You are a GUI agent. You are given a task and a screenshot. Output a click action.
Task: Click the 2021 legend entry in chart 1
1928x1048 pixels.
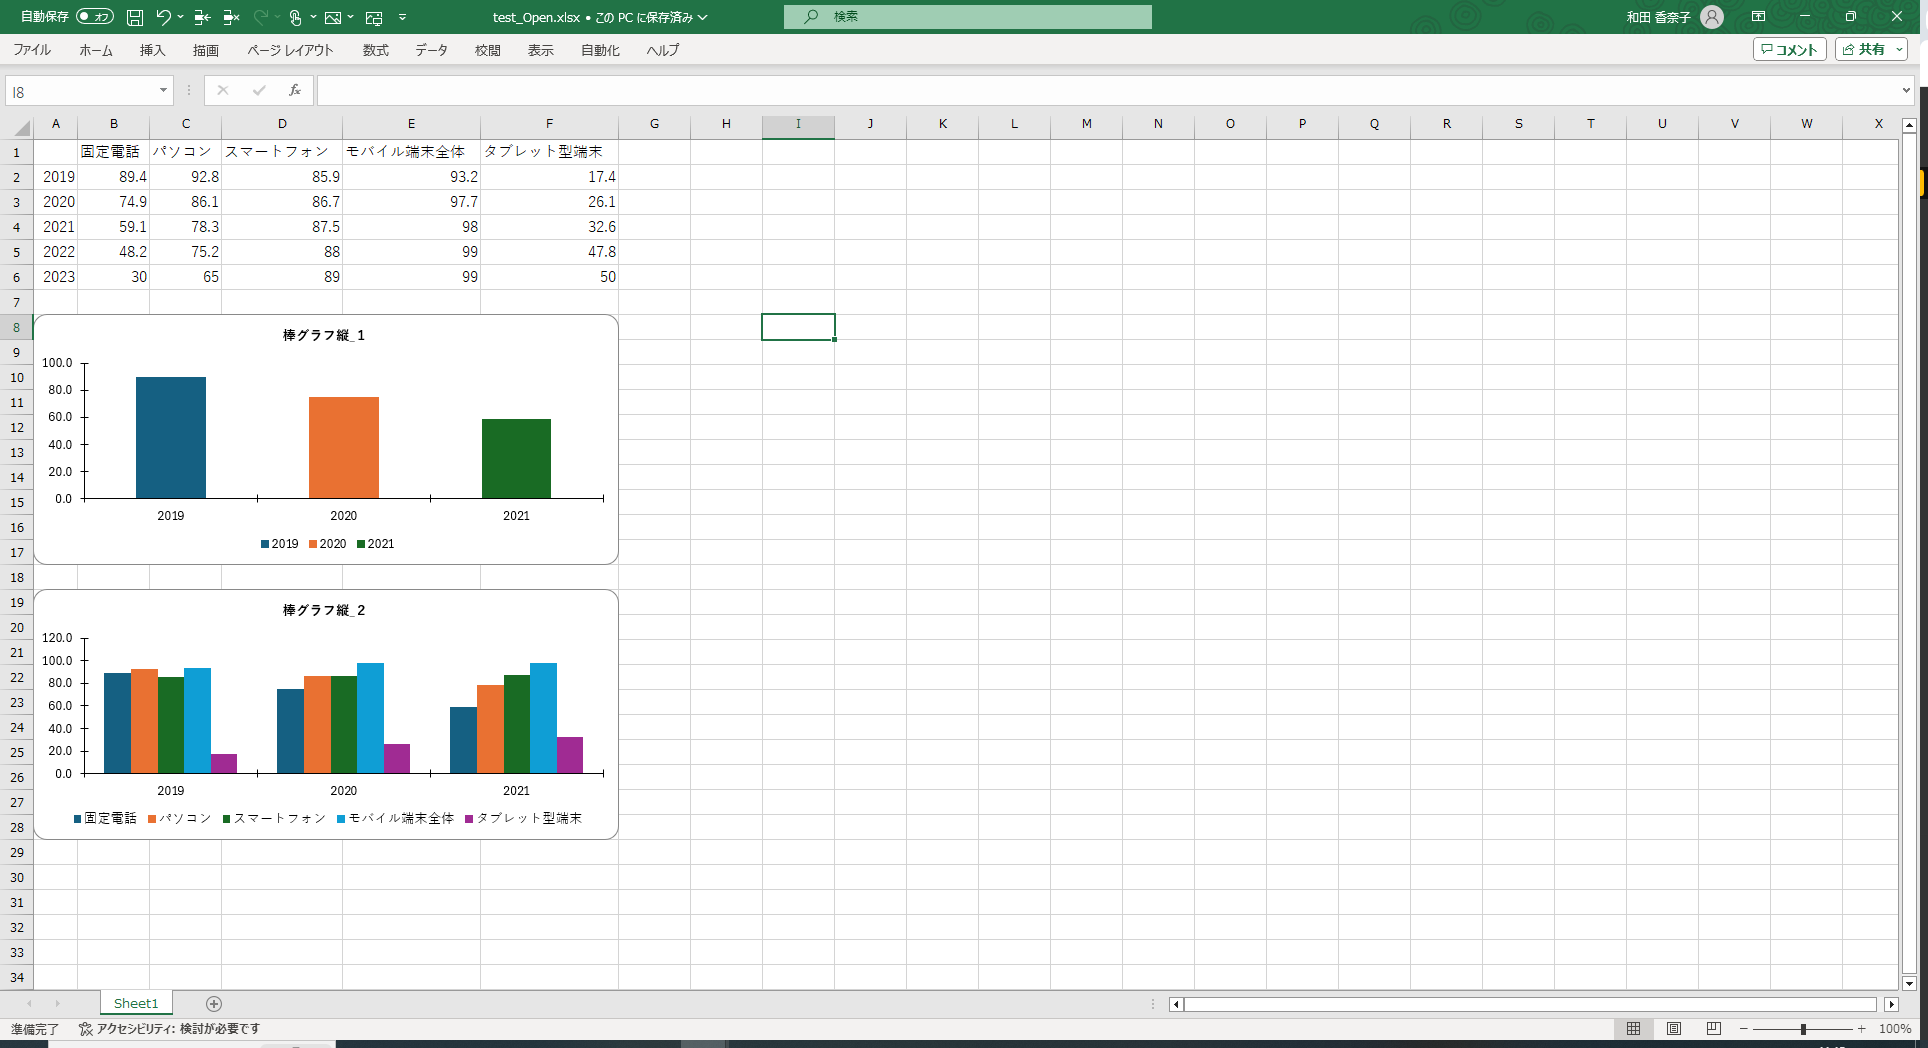pos(376,544)
